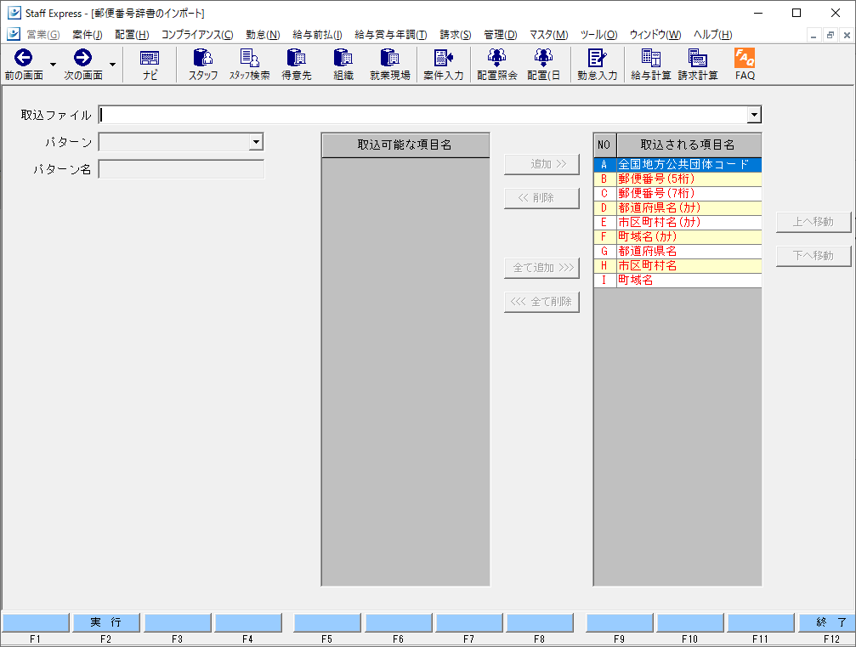The image size is (856, 647).
Task: Run import with 実行 F2 button
Action: coord(106,622)
